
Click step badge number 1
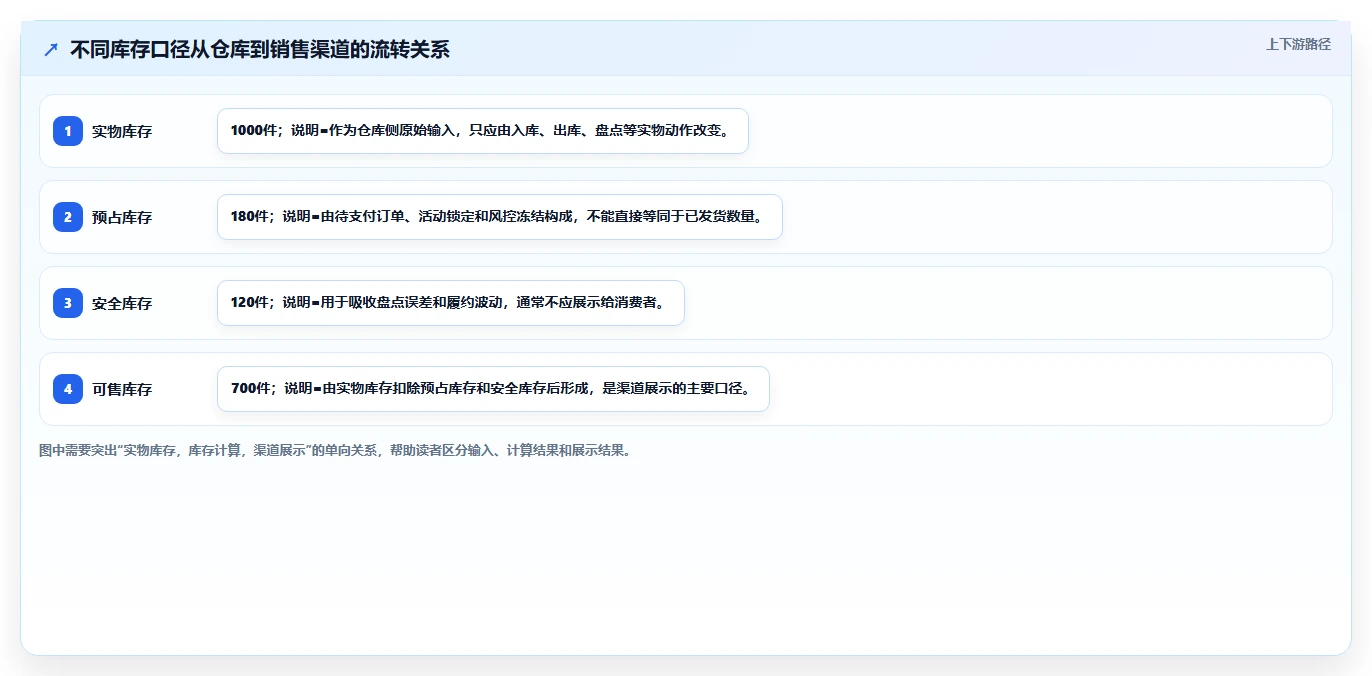(68, 131)
